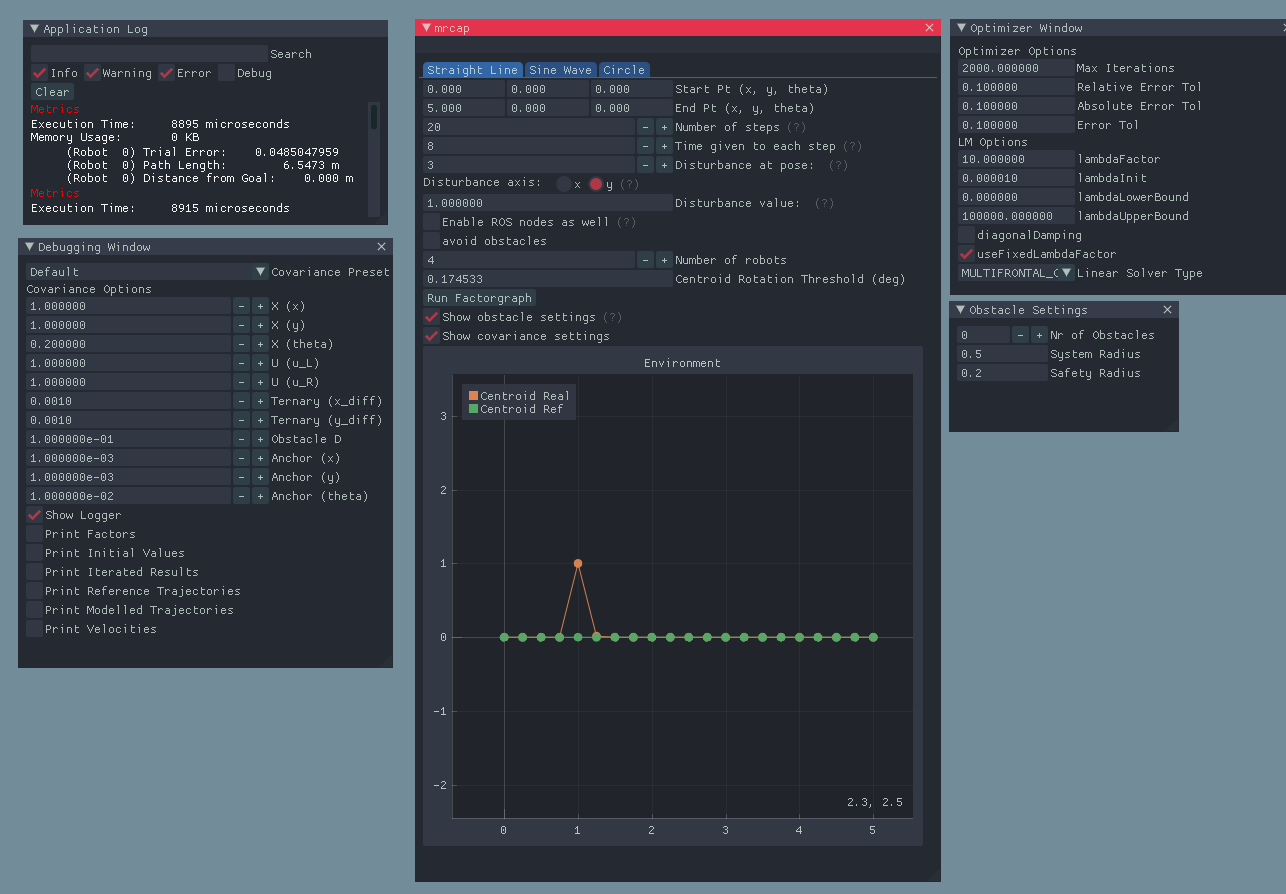
Task: Switch to the Circle tab
Action: point(624,70)
